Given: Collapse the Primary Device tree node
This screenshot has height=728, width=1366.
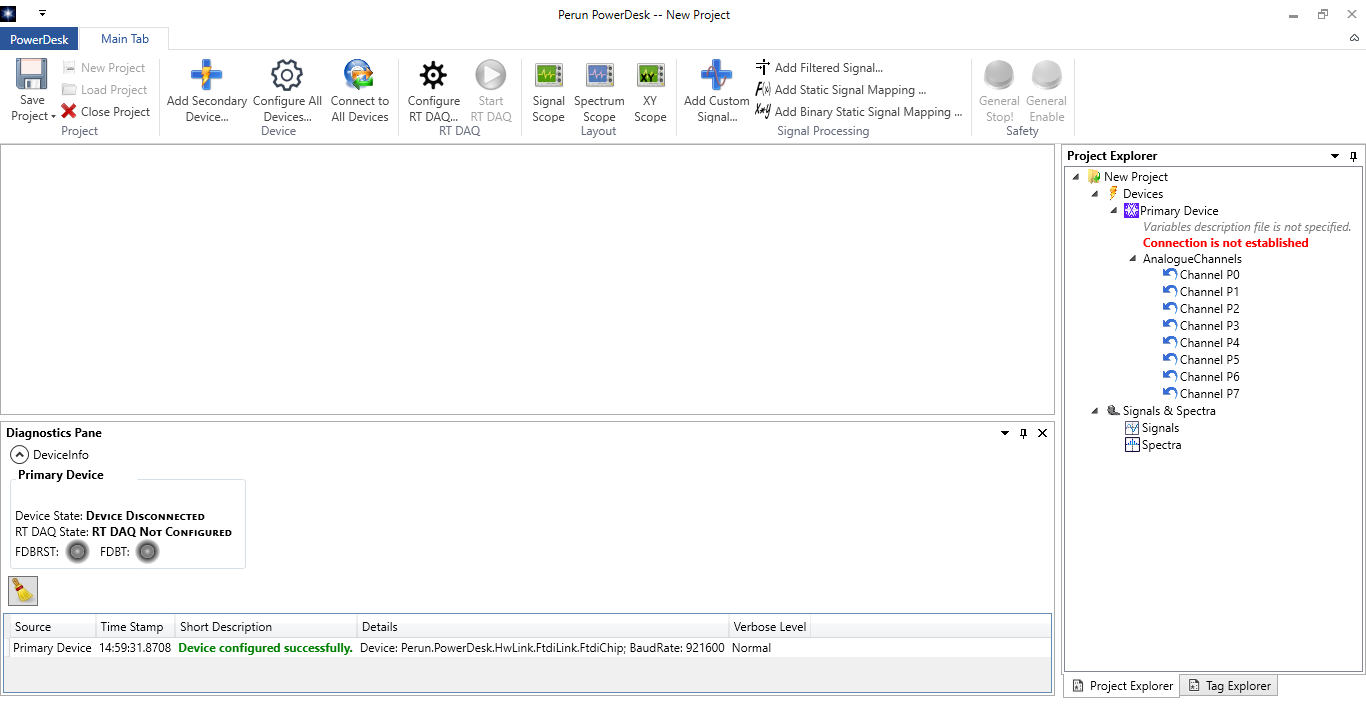Looking at the screenshot, I should 1114,211.
